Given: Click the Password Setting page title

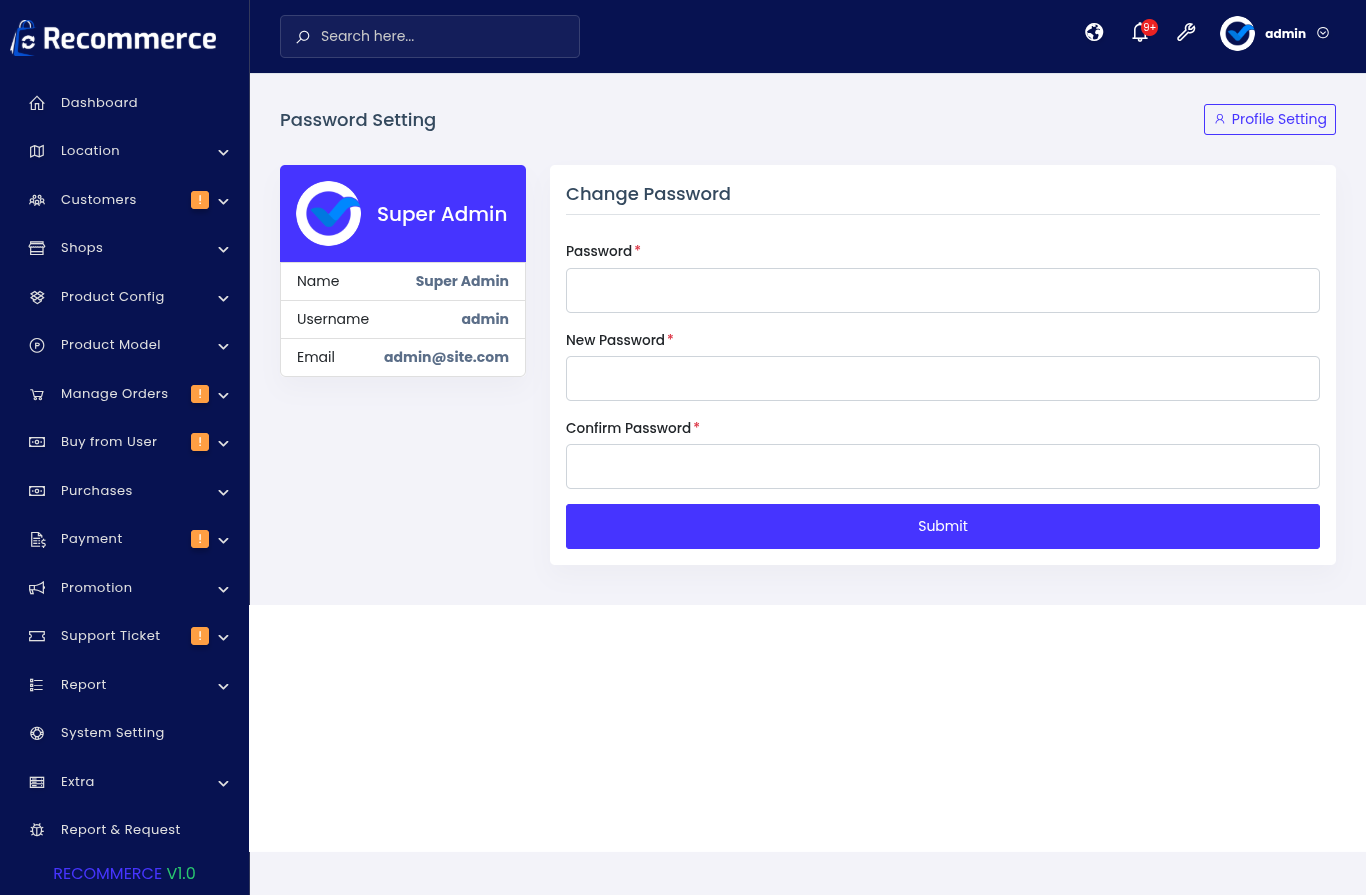Looking at the screenshot, I should (358, 120).
